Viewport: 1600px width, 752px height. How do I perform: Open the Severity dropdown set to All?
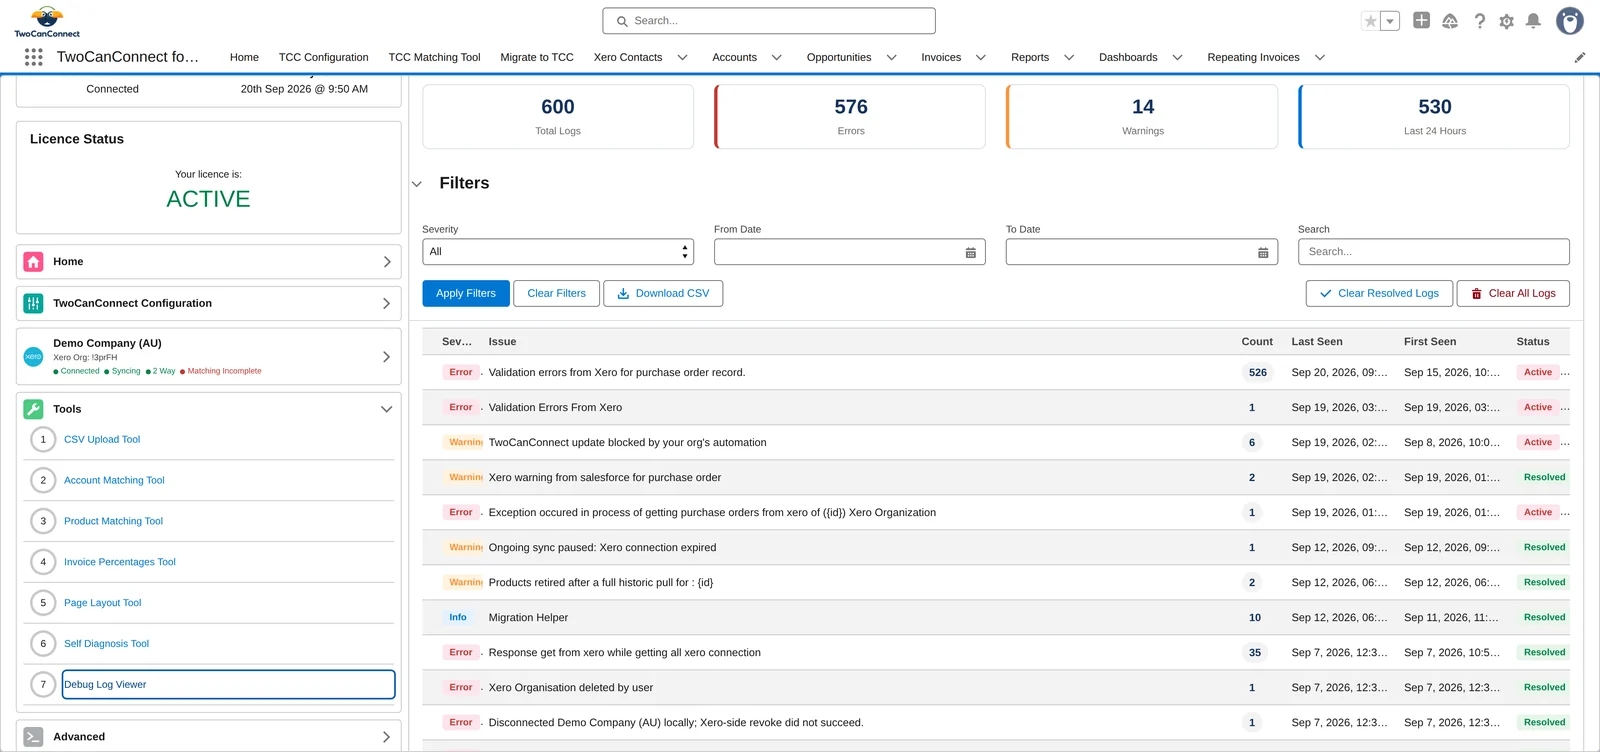[557, 252]
